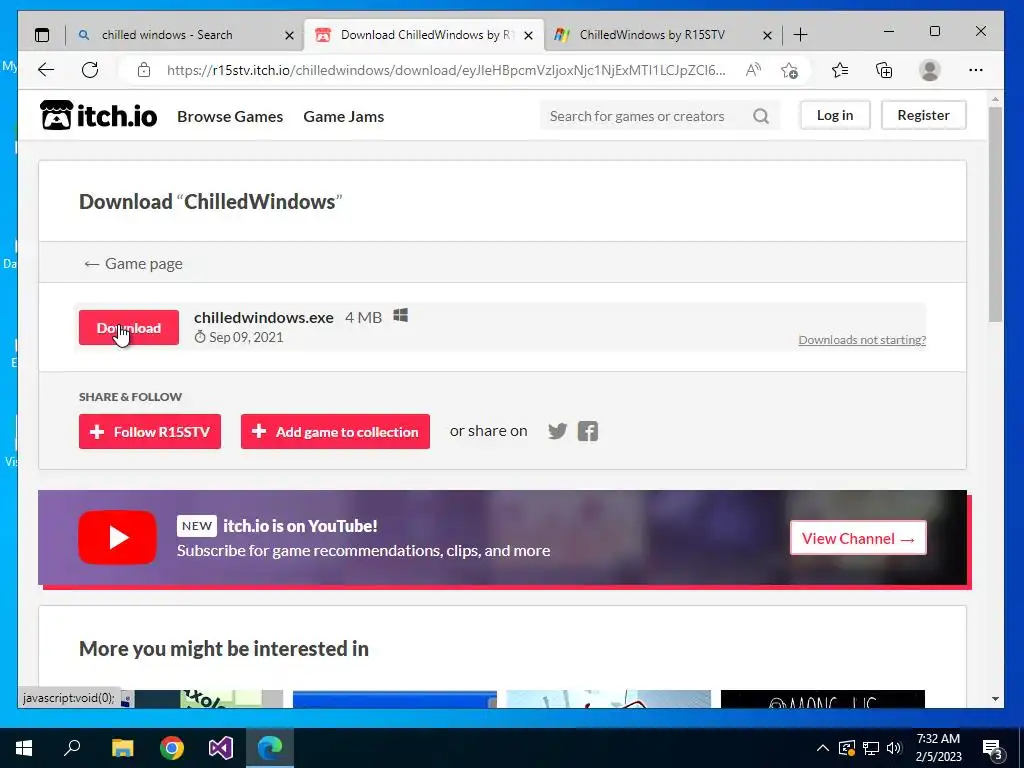Click the chilledwindows.exe file name
The height and width of the screenshot is (768, 1024).
pyautogui.click(x=264, y=317)
